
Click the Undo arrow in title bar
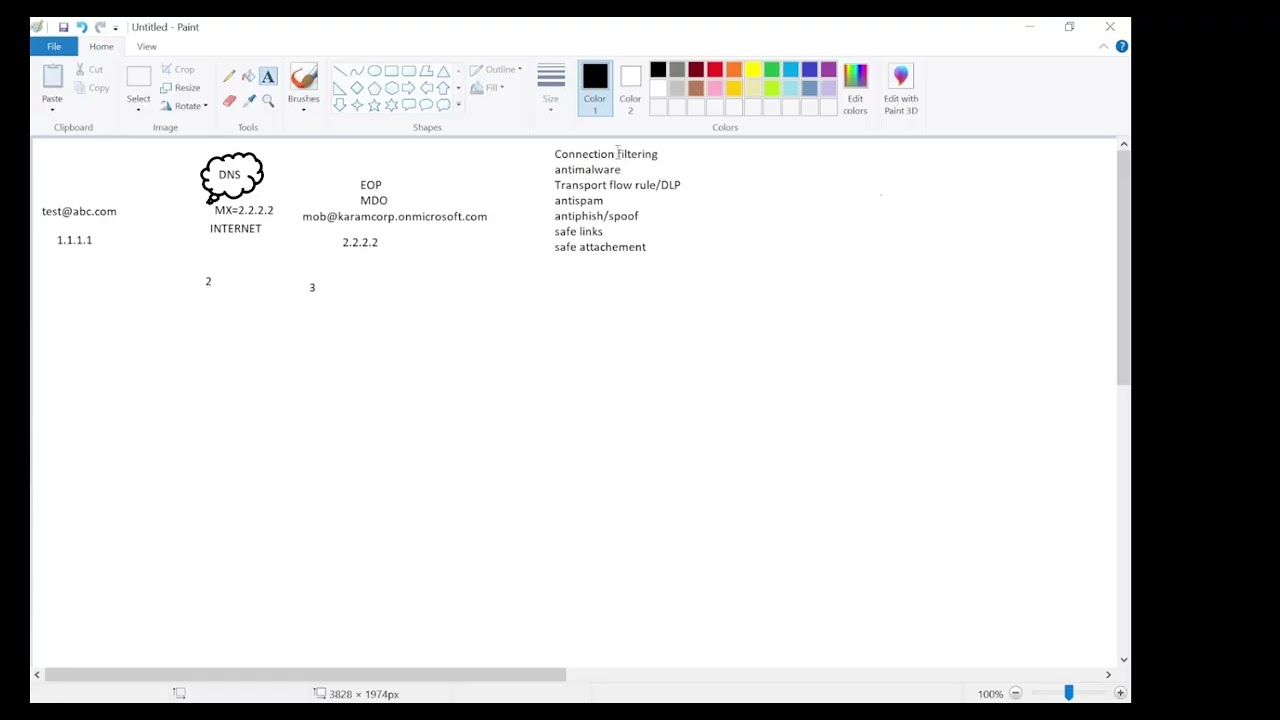click(x=82, y=27)
